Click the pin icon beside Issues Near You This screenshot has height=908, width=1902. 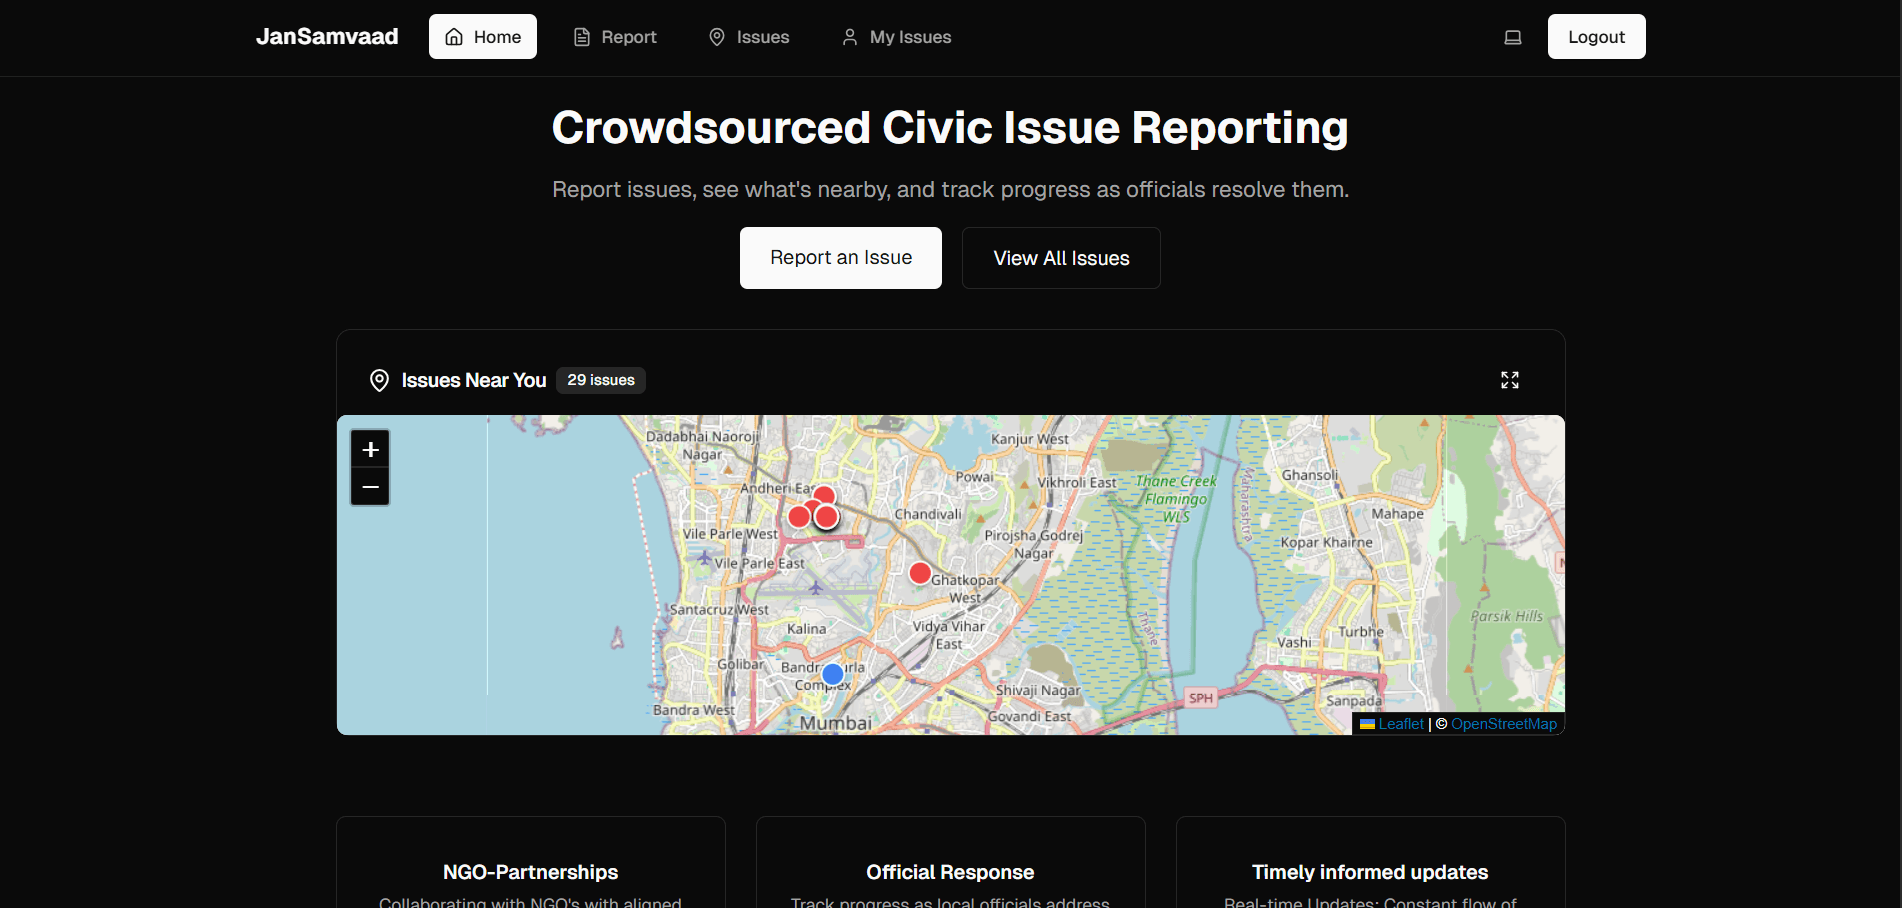point(378,380)
